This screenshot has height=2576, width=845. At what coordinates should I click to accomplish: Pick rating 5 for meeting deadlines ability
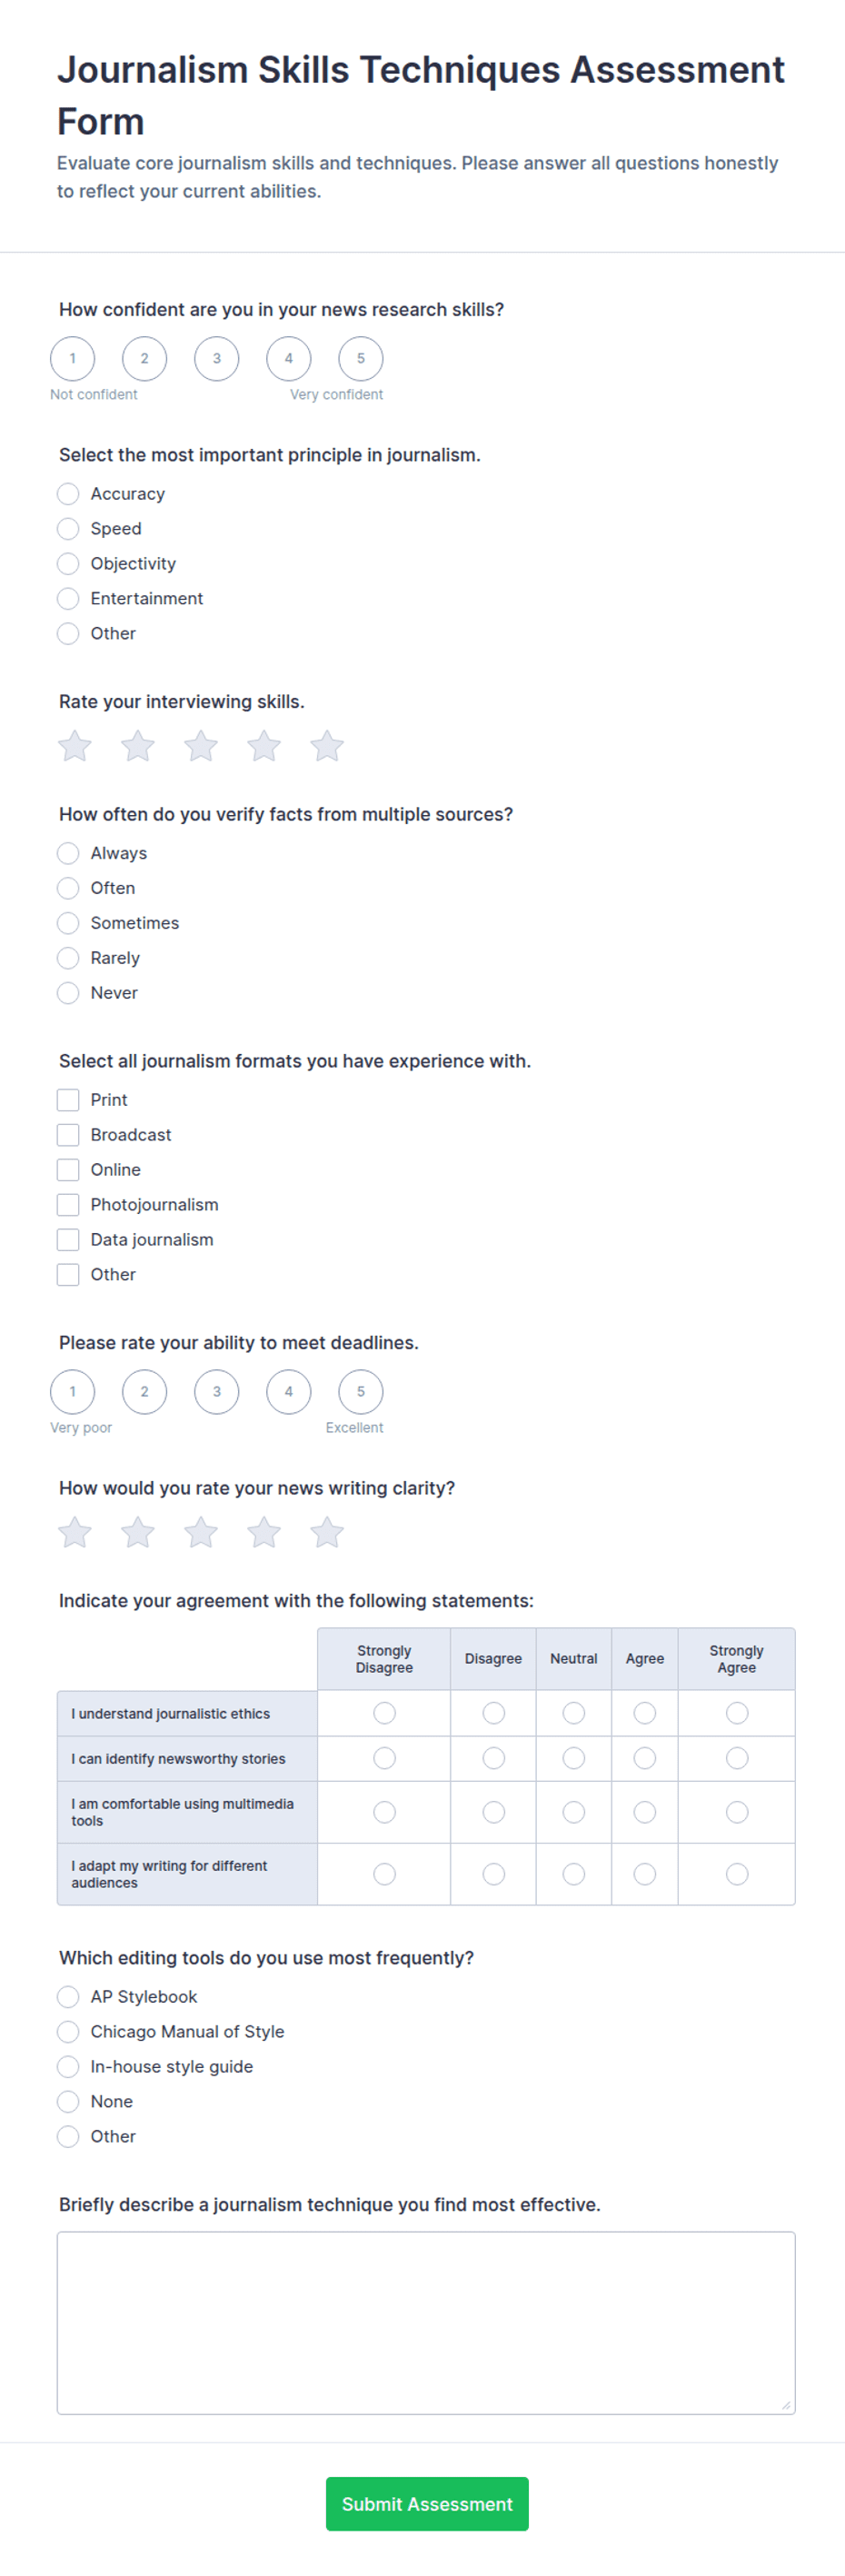click(x=361, y=1391)
